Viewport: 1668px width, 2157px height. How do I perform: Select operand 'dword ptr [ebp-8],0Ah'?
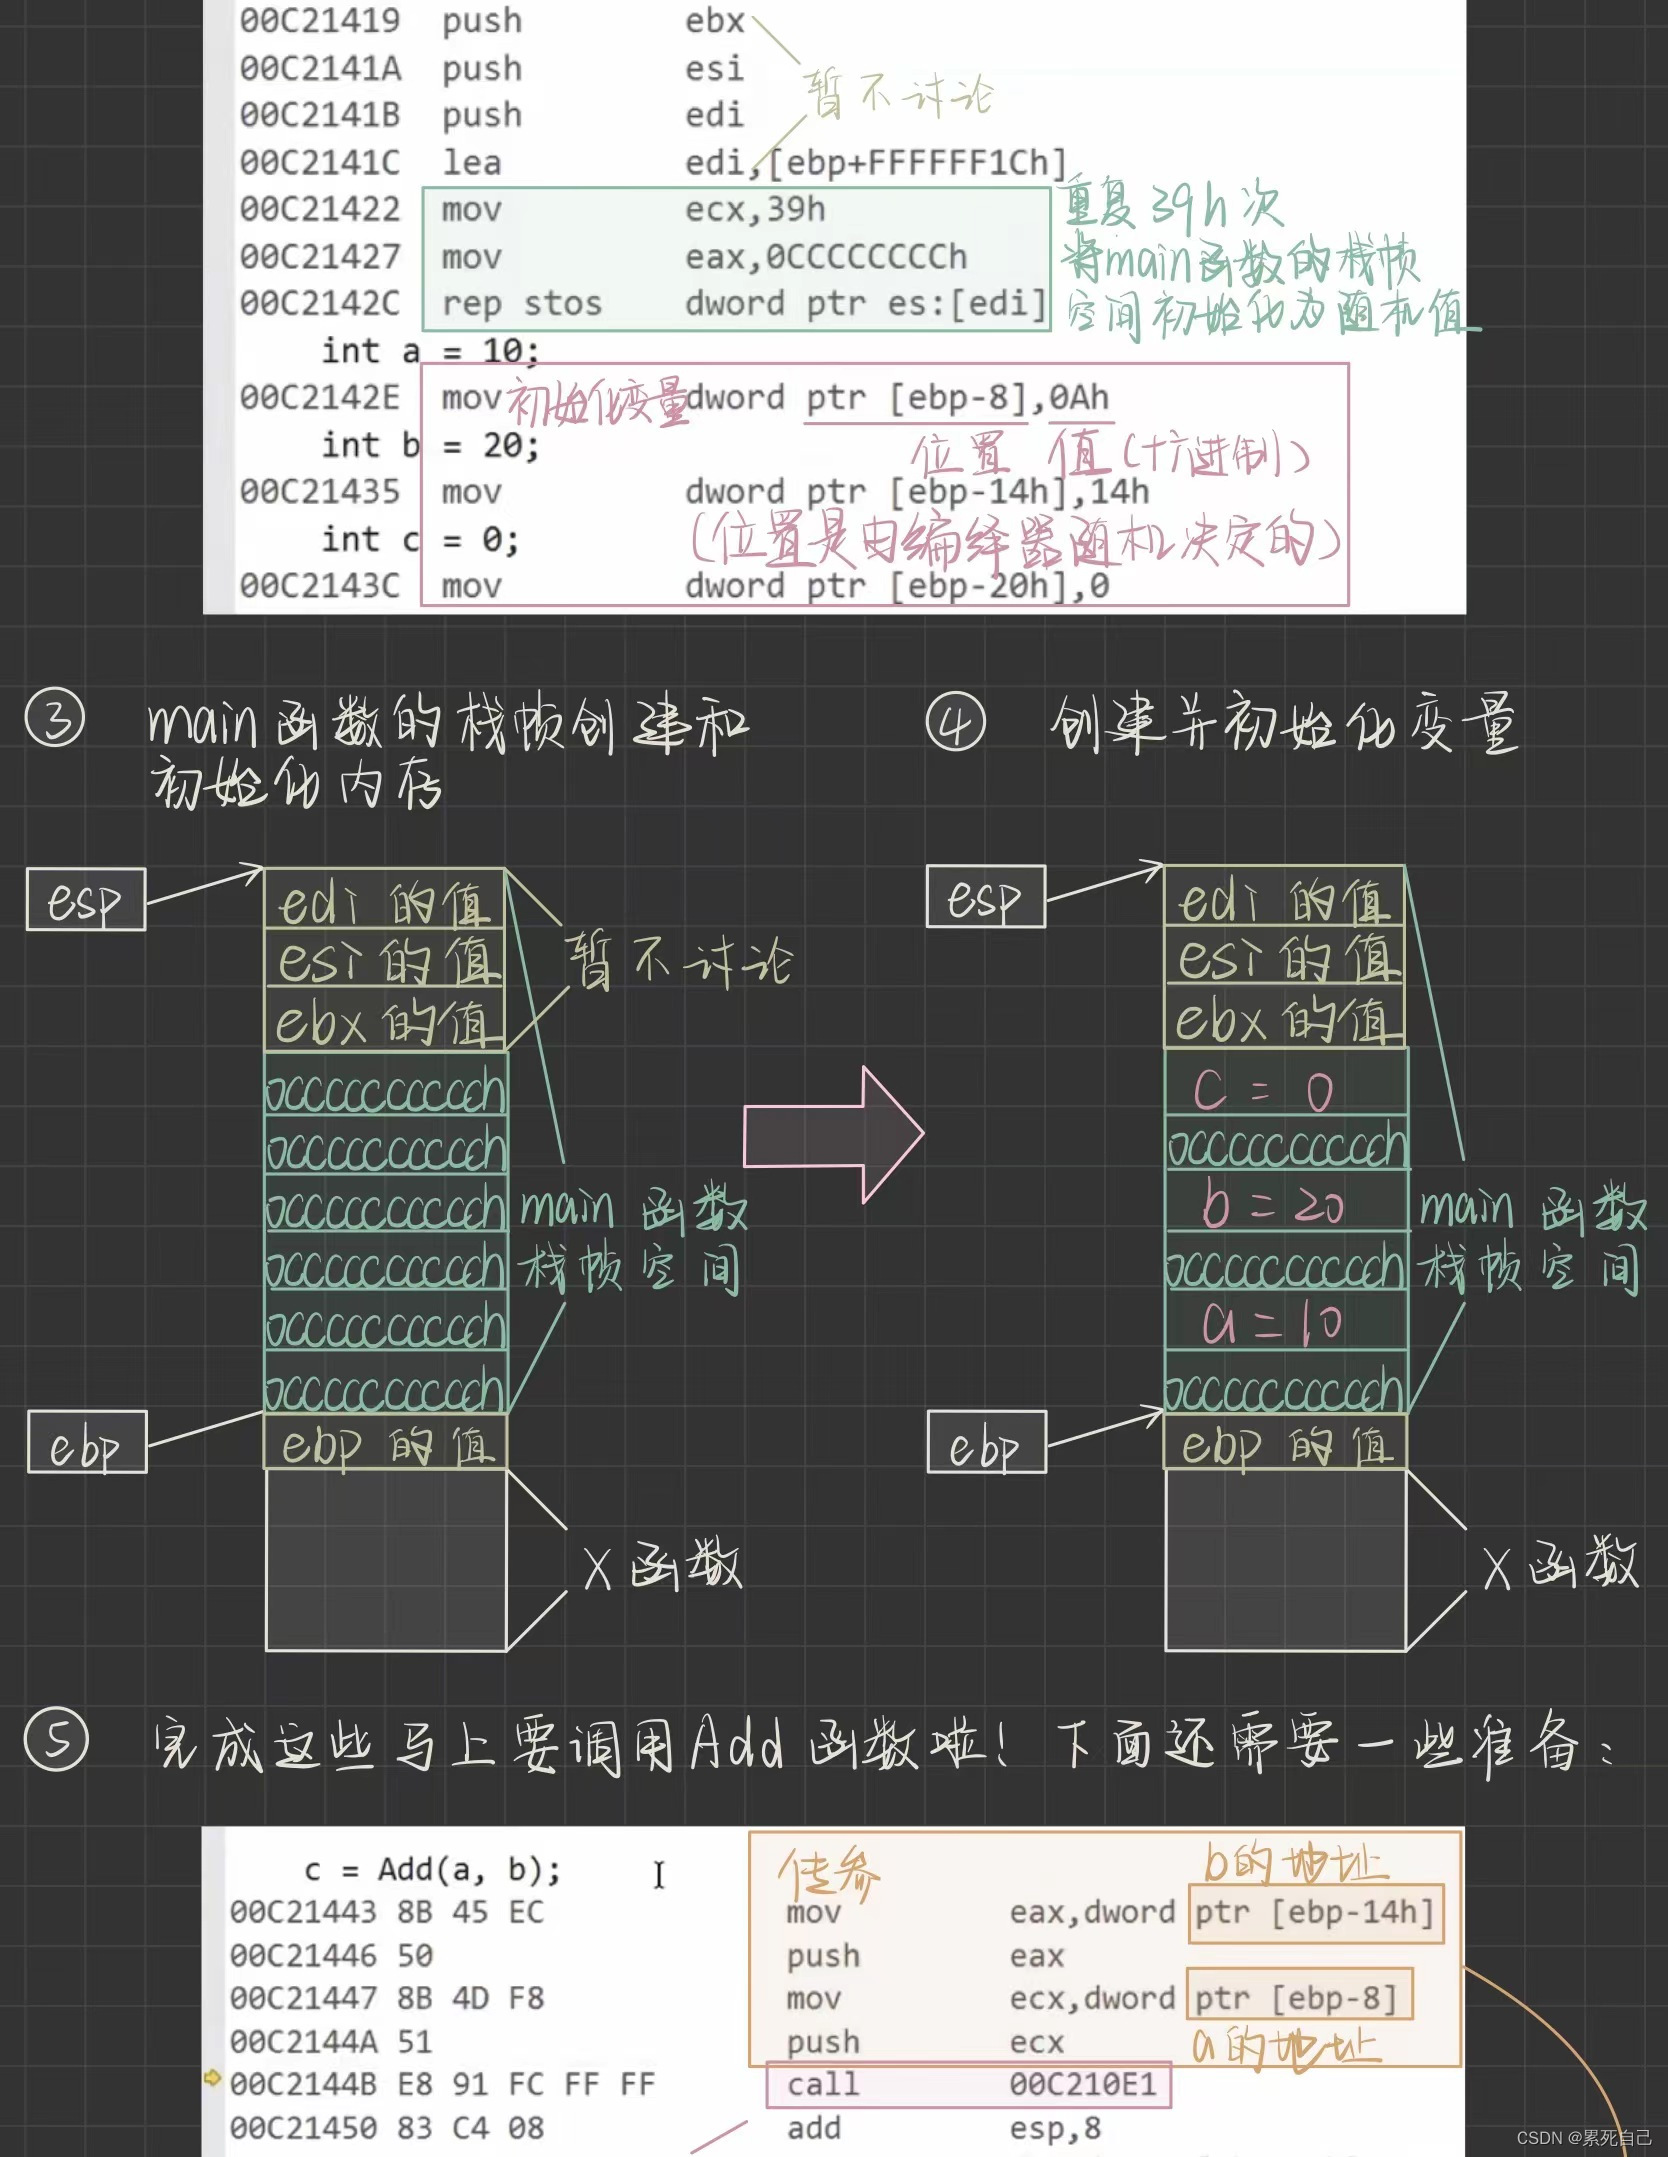point(897,397)
